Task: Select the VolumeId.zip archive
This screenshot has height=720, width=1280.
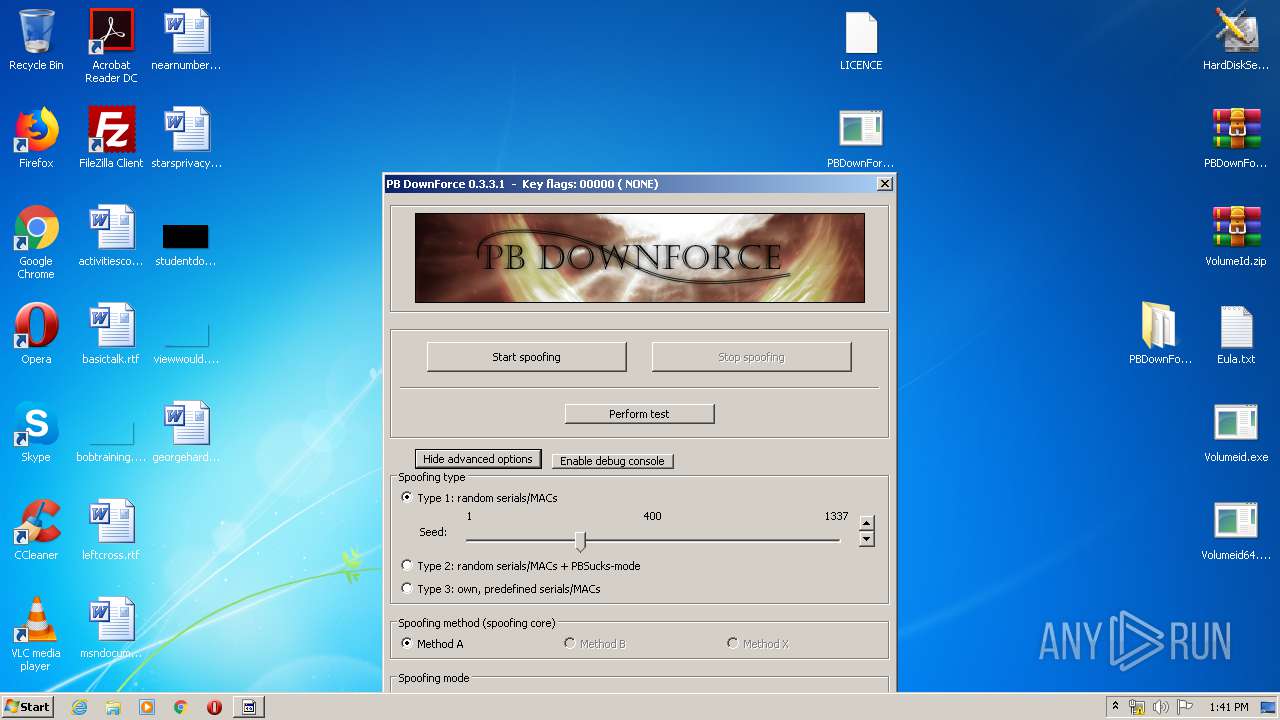Action: (x=1236, y=236)
